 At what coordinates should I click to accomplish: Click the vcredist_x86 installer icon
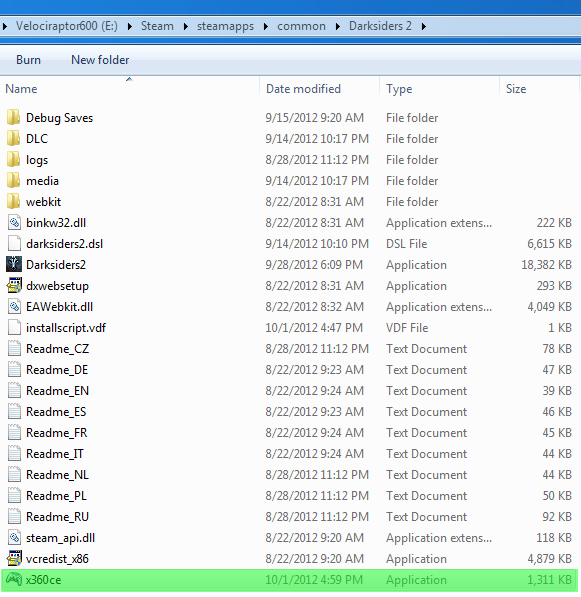14,559
